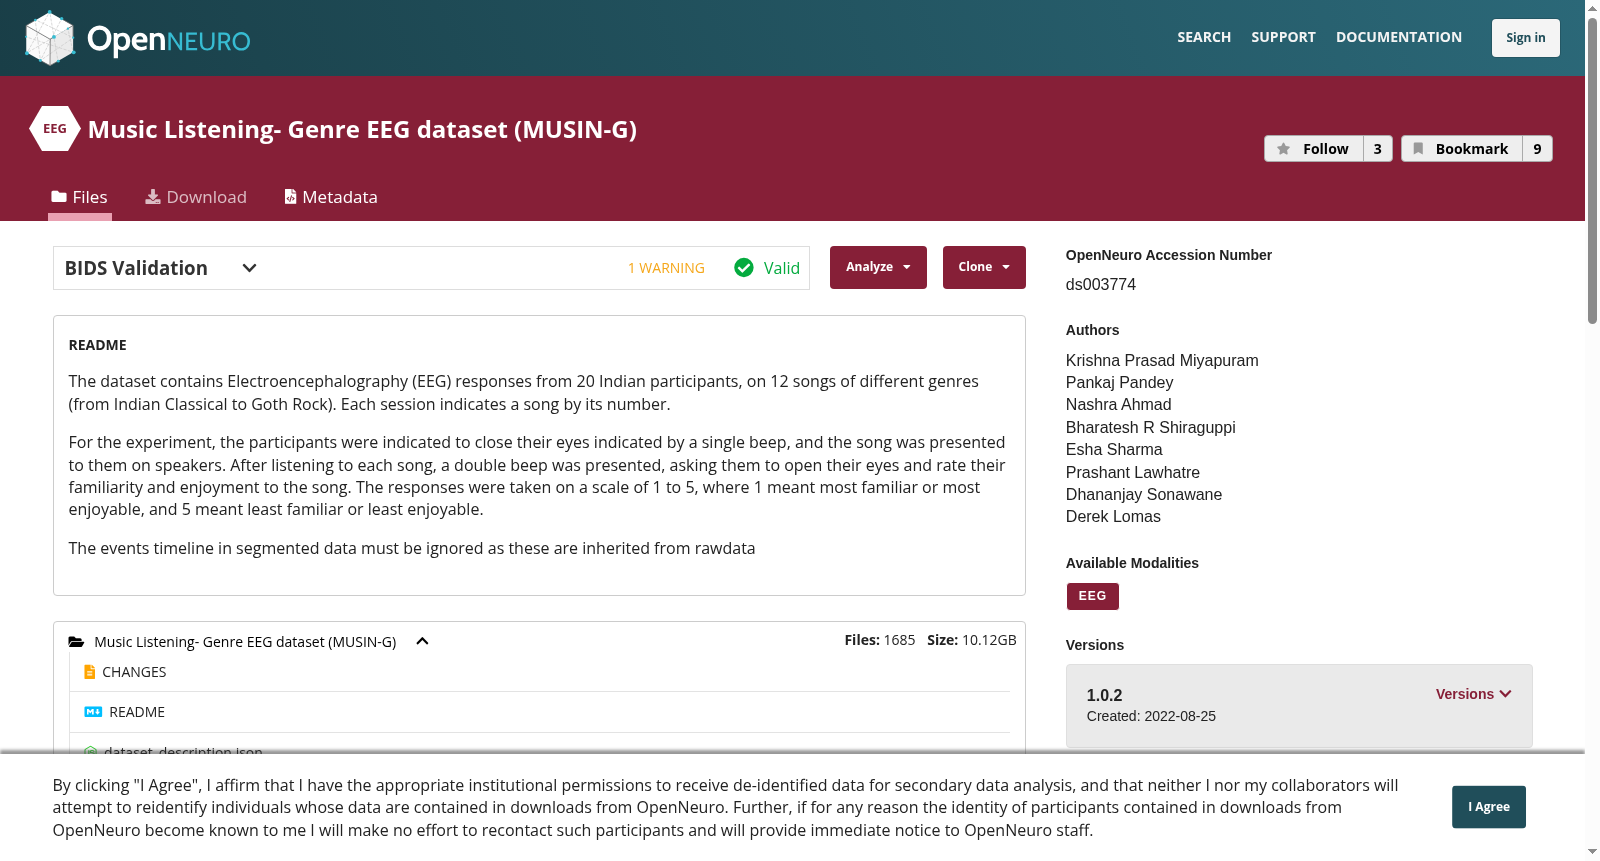
Task: Click the EEG hexagon badge beside title
Action: [x=55, y=129]
